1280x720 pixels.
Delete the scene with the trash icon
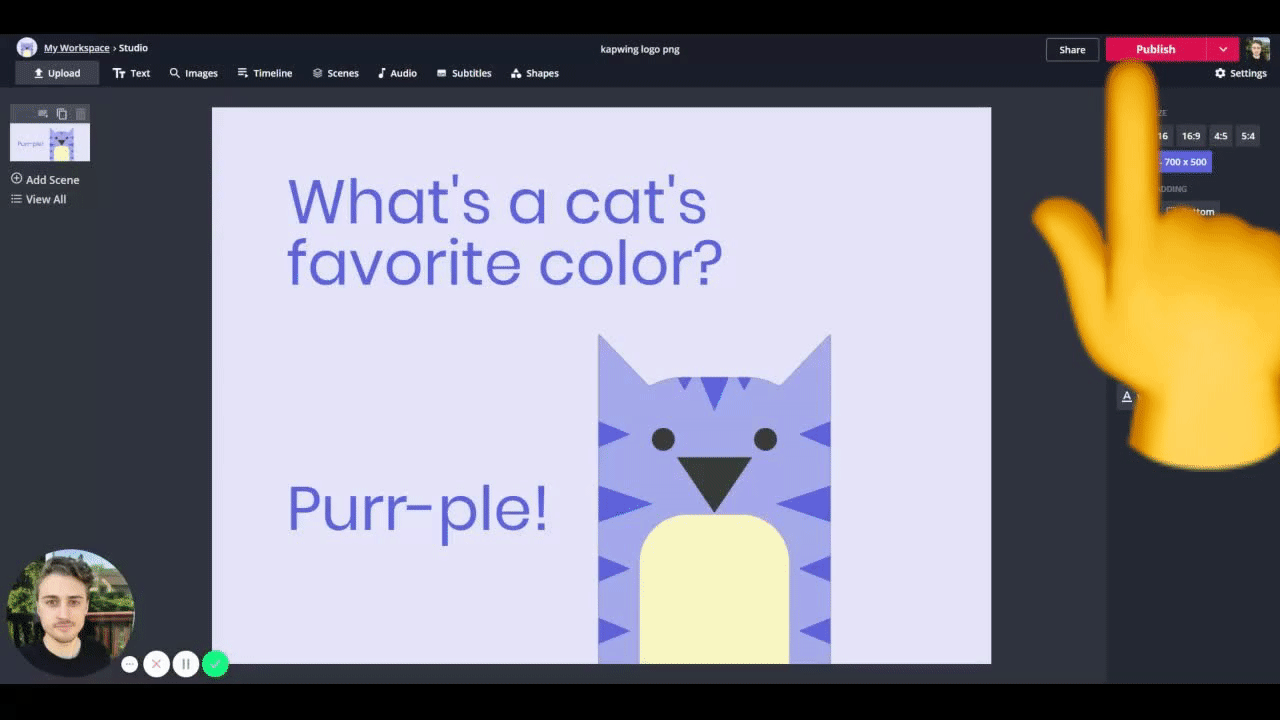click(x=81, y=114)
